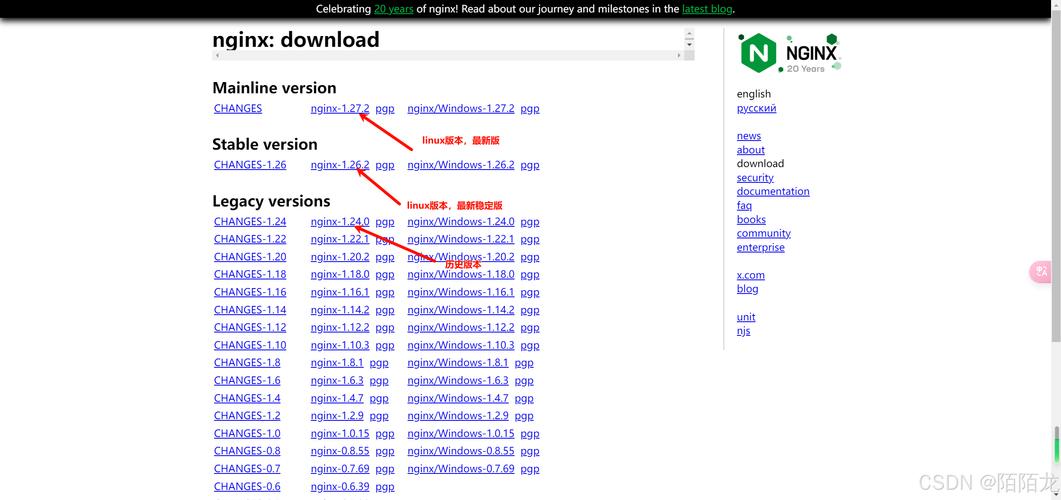Open CHANGES-1.14 link
Screen dimensions: 1061x500
point(250,309)
